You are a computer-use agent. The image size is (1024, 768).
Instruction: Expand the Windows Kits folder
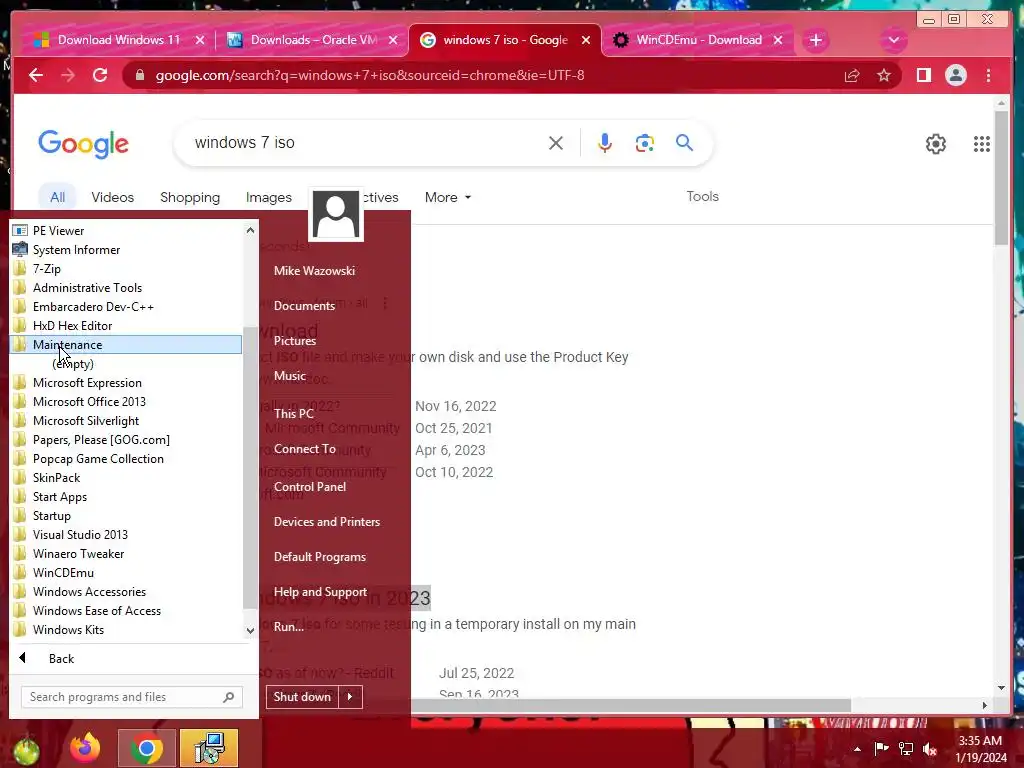coord(126,629)
